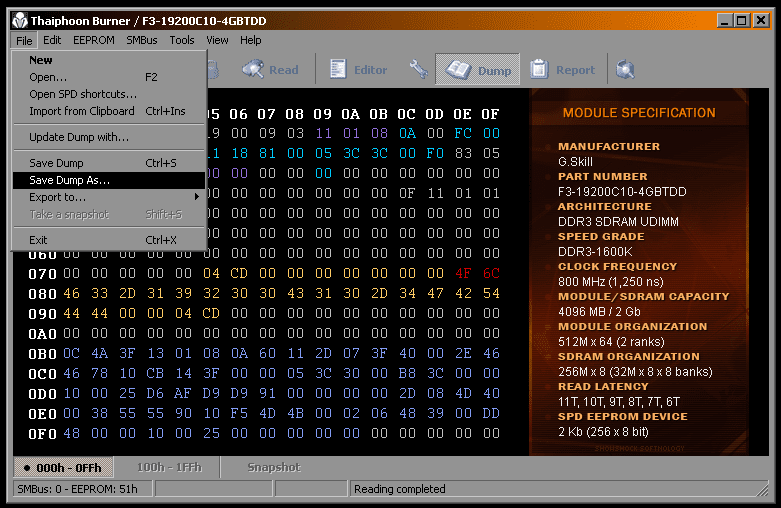Click the Reading completed status text
Screen dimensions: 781x508
point(399,489)
